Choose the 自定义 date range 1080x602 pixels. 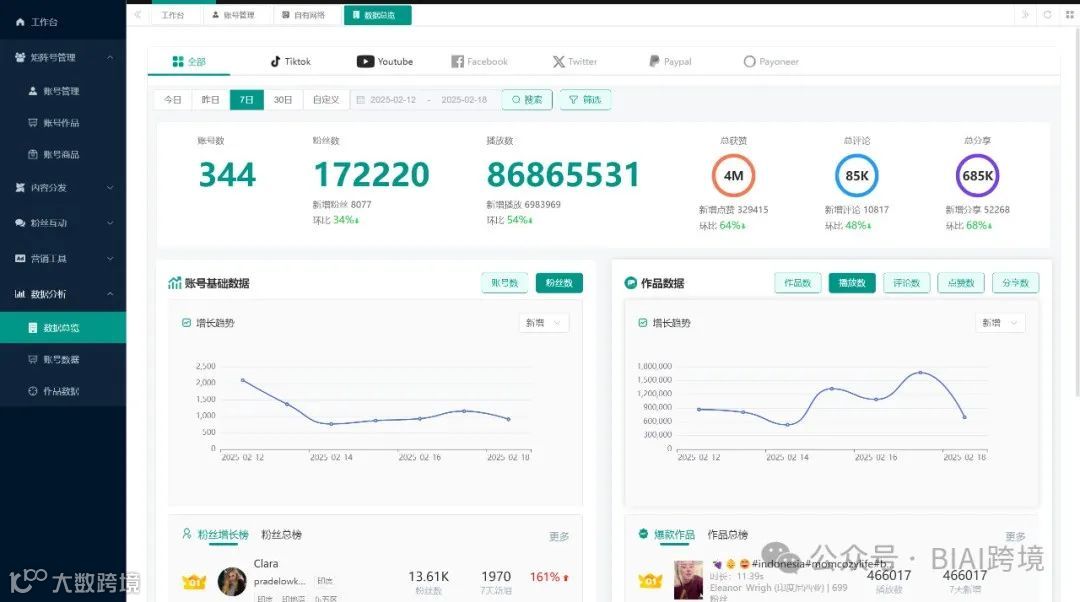[326, 100]
